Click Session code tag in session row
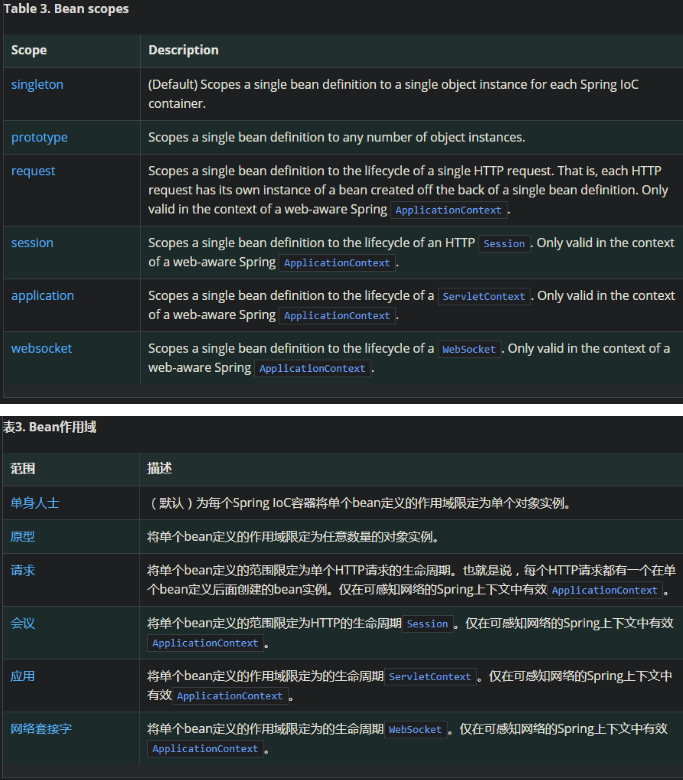683x780 pixels. (504, 244)
